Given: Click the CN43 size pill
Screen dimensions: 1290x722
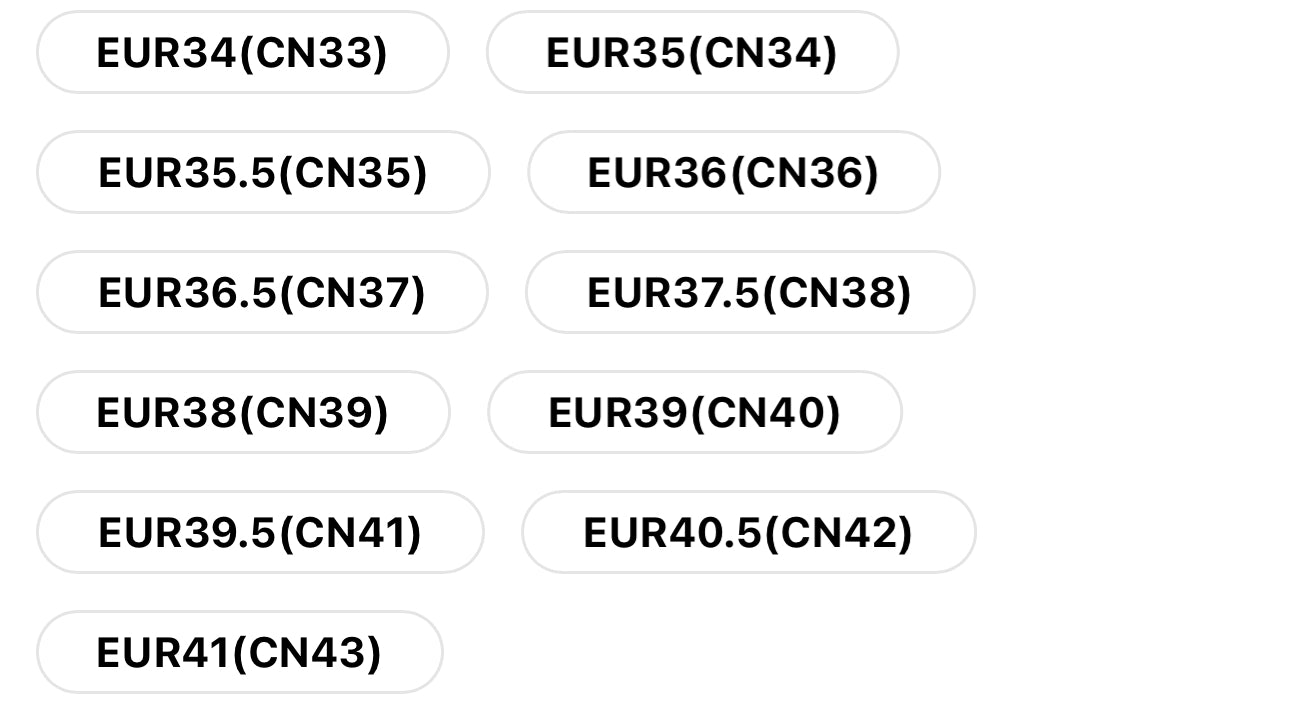Looking at the screenshot, I should pos(240,652).
